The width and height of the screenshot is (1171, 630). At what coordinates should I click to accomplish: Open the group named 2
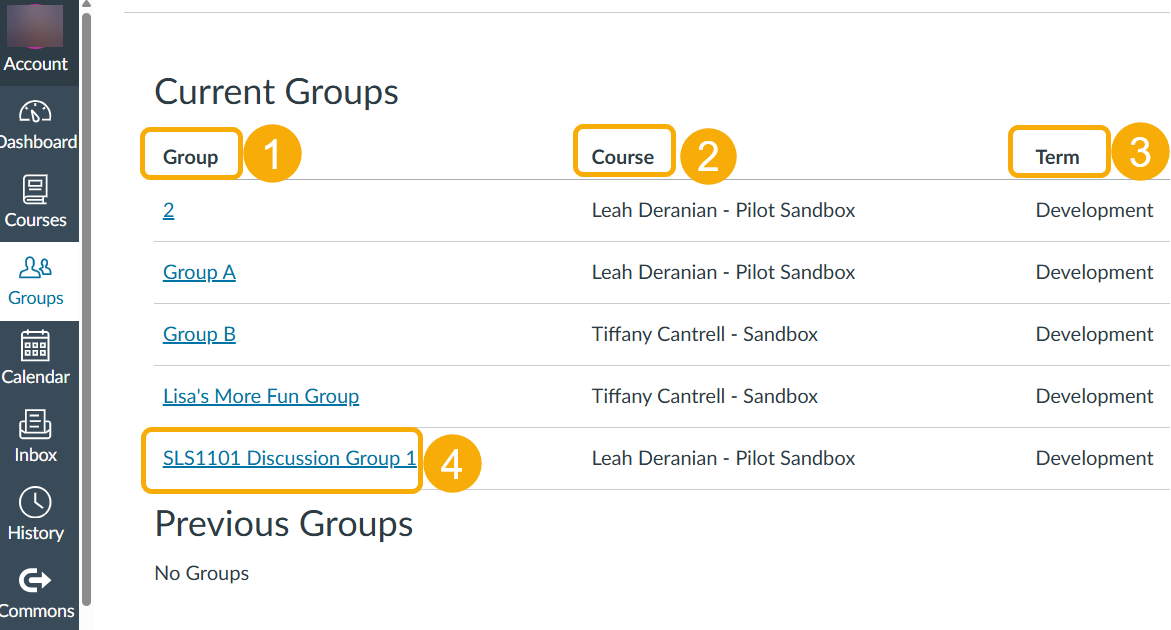pos(168,210)
